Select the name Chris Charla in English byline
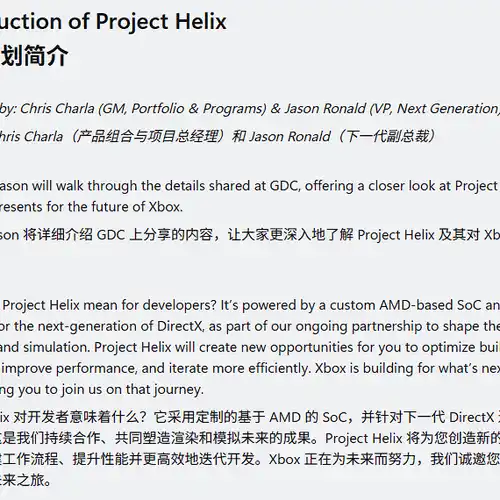This screenshot has height=500, width=500. 57,109
